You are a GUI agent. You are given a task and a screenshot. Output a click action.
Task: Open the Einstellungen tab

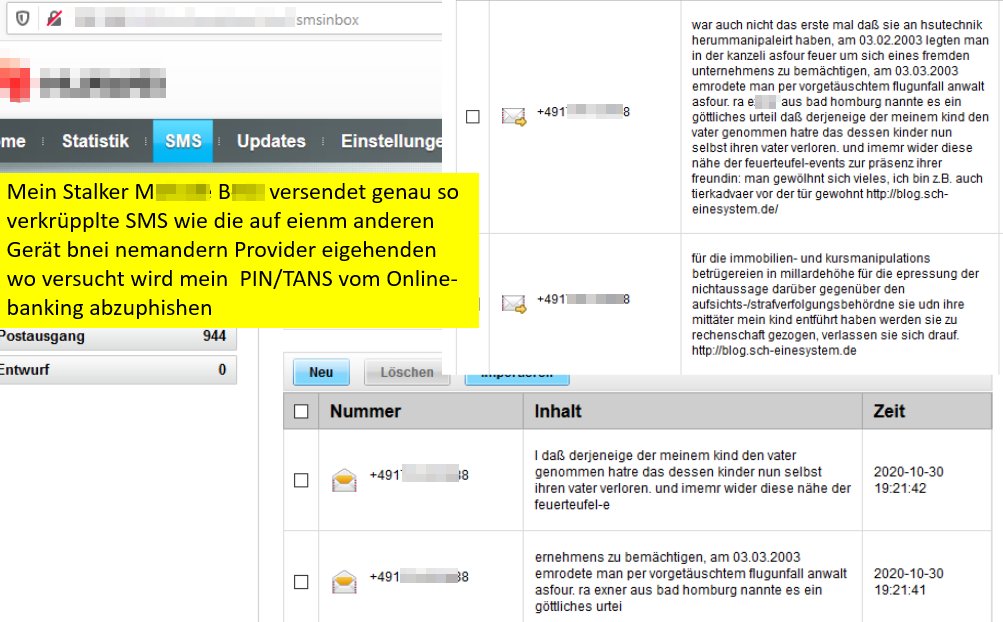390,141
